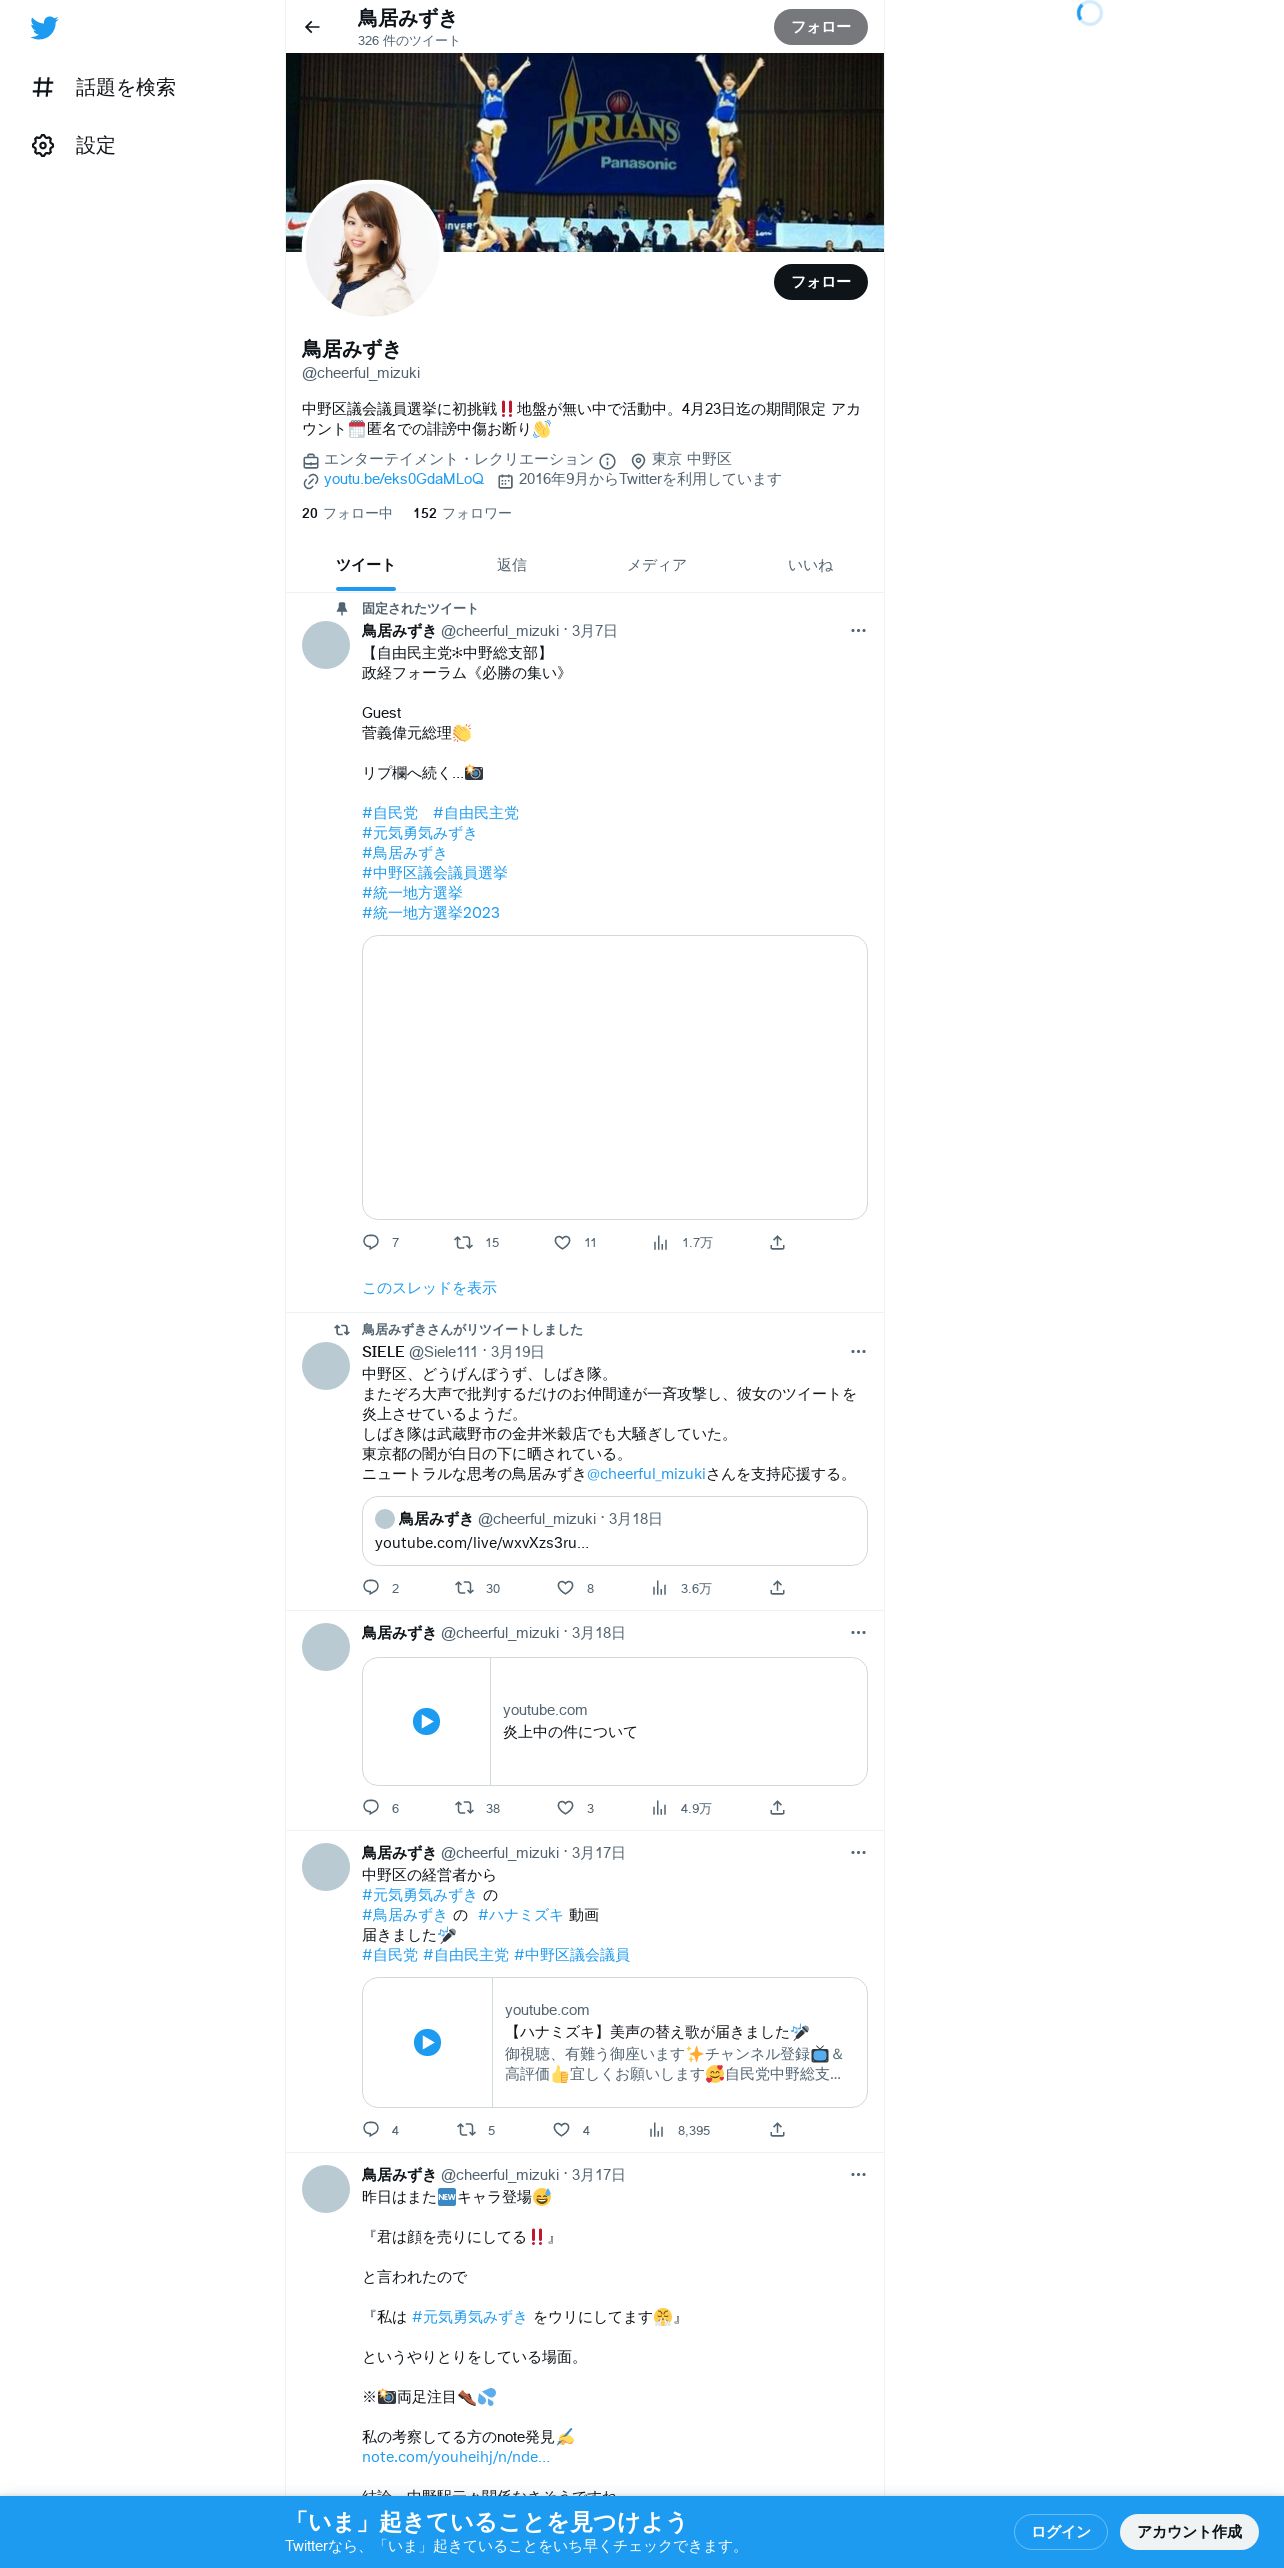The height and width of the screenshot is (2568, 1284).
Task: Reply to the pinned 3月7日 tweet
Action: pos(371,1242)
